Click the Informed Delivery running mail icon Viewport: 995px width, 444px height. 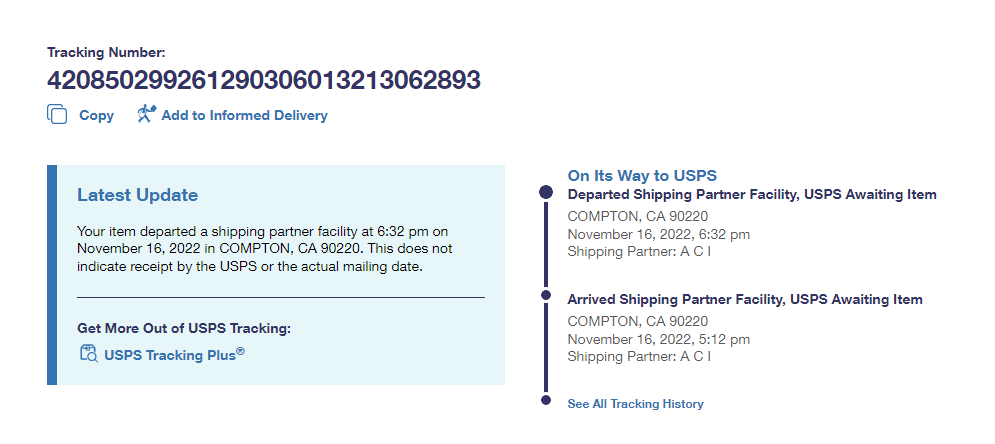[x=147, y=114]
